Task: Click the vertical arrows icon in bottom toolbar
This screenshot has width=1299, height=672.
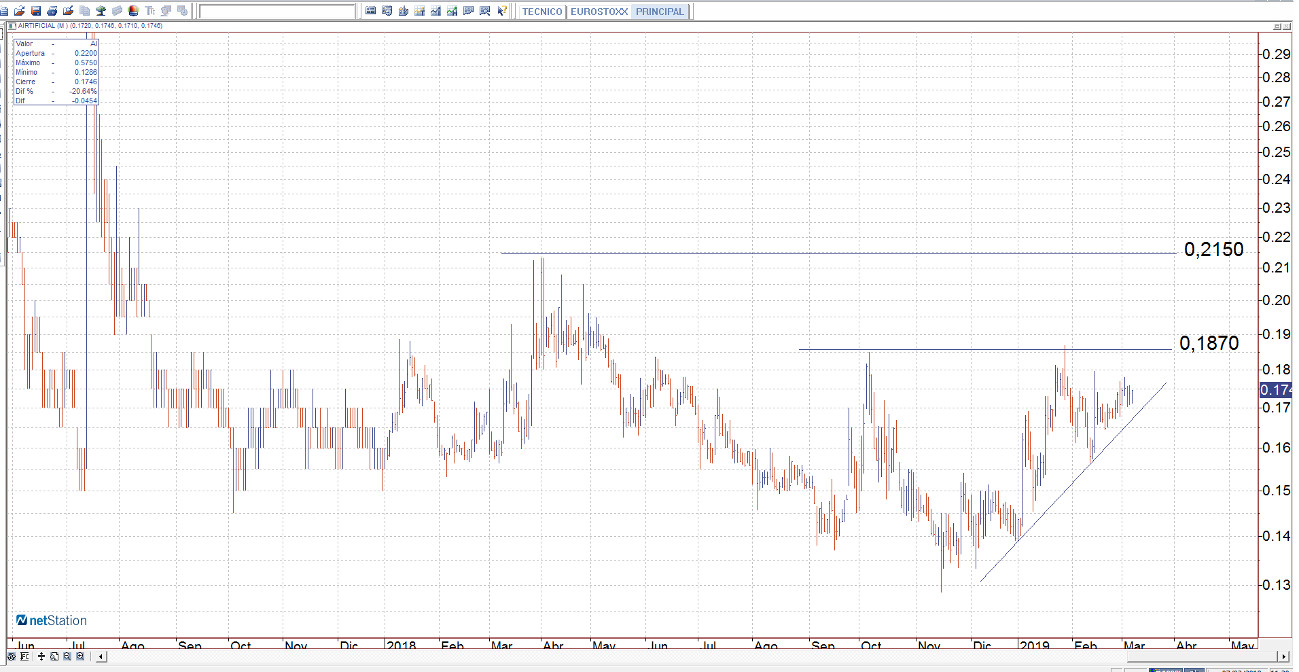Action: point(41,657)
